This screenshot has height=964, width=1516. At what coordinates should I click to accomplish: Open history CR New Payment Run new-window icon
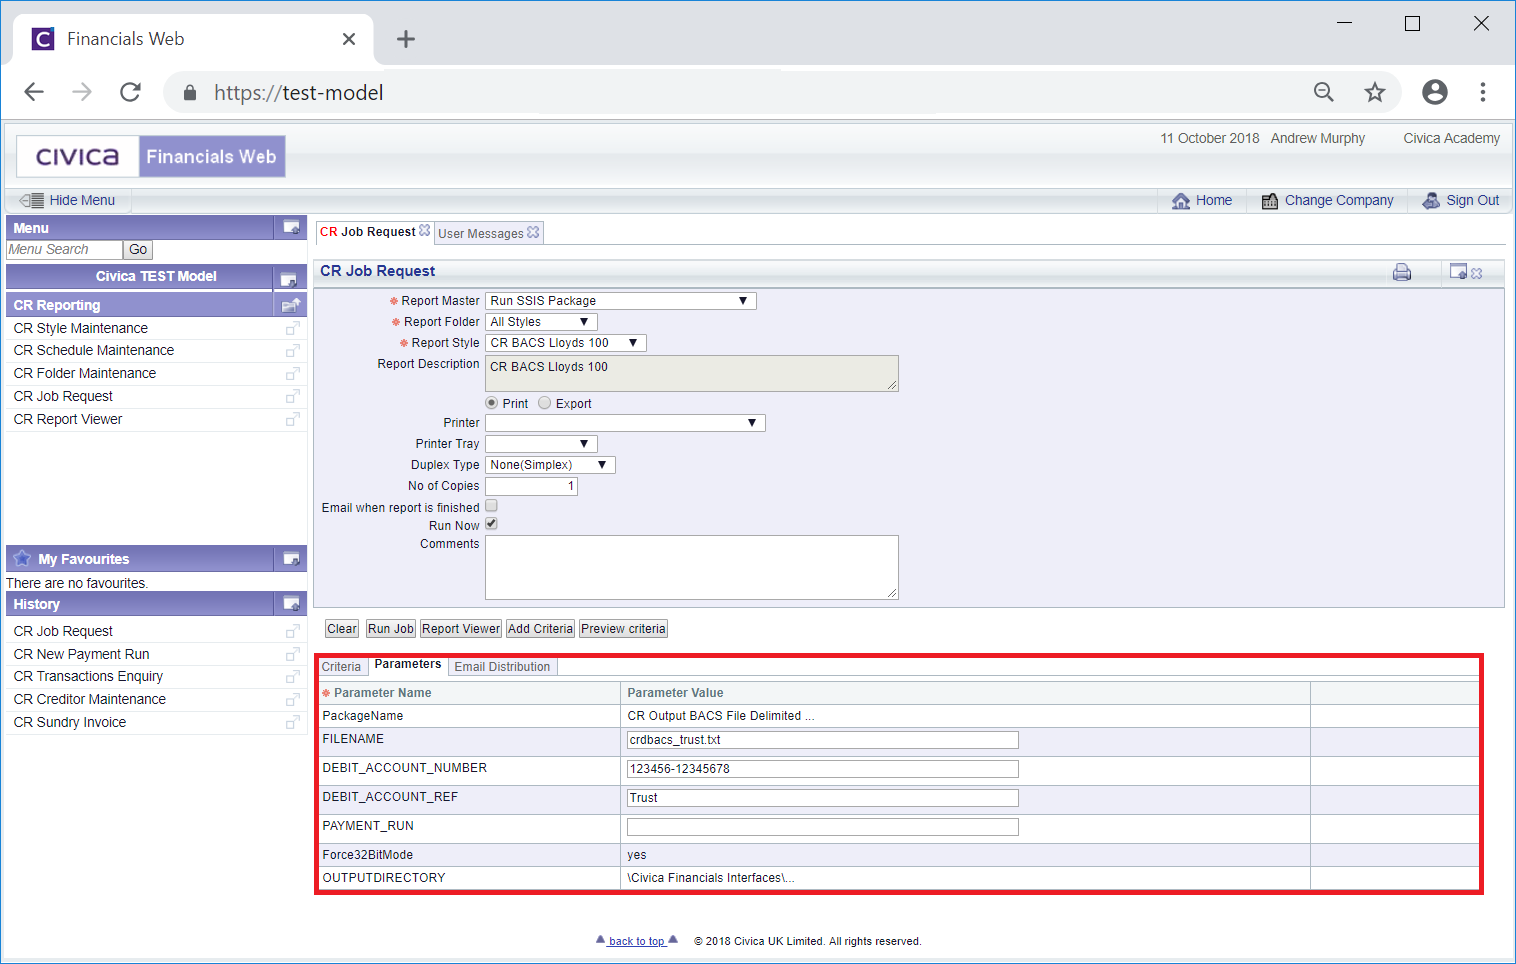point(293,654)
